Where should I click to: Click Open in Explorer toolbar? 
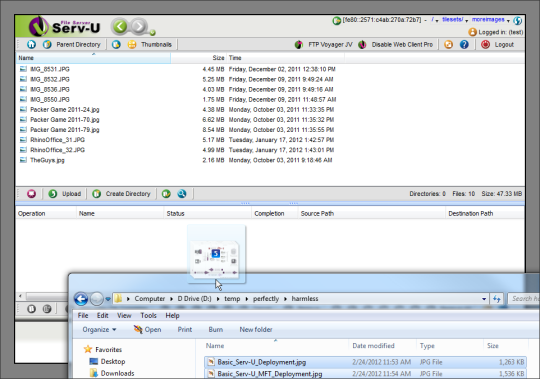(x=147, y=330)
